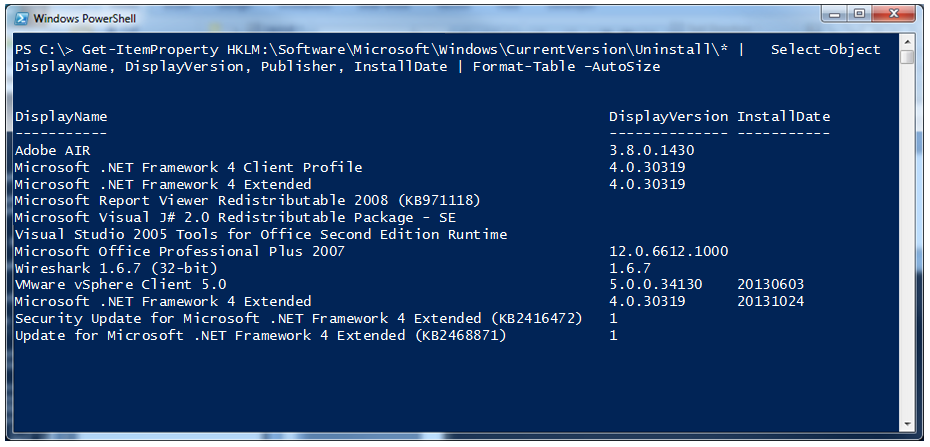
Task: Click the Security Update KB2416472 line
Action: pos(298,318)
